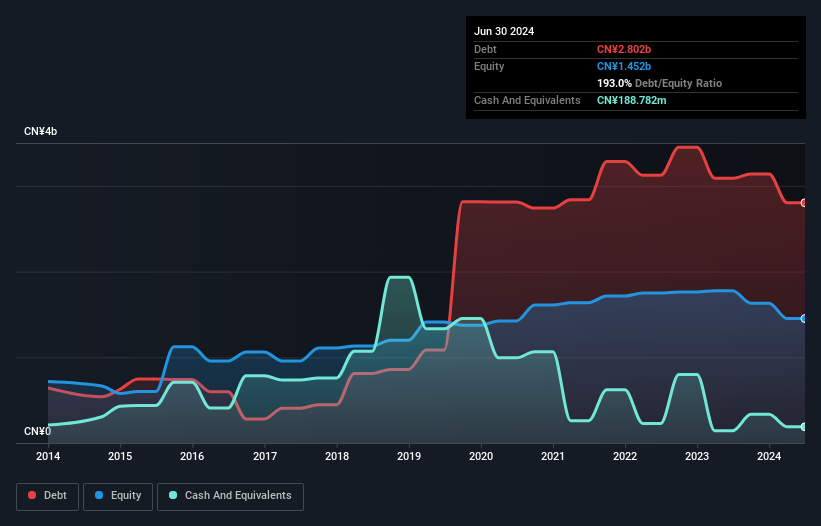The image size is (821, 526).
Task: Click the Equity row label in tooltip
Action: pyautogui.click(x=489, y=66)
